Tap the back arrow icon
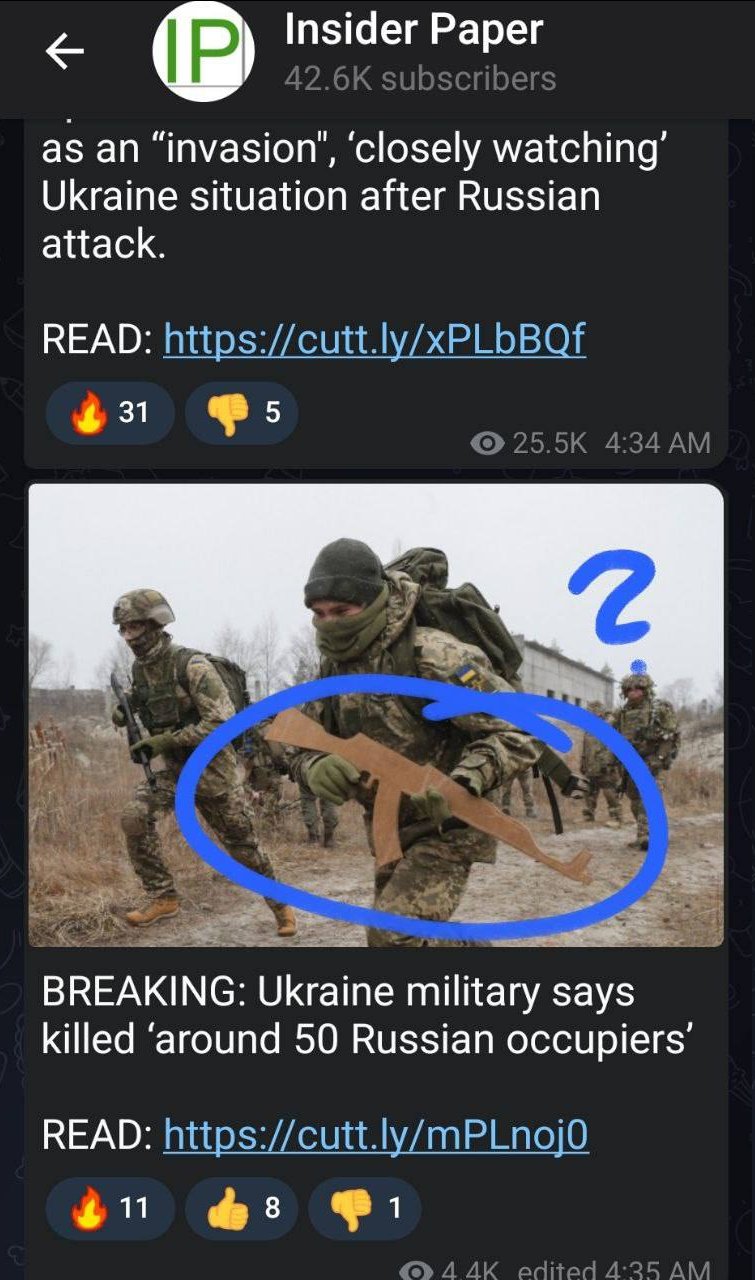755x1280 pixels. 65,53
